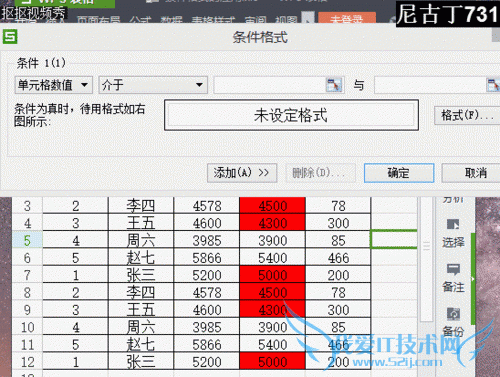Click cell 5866 in row 6

tap(207, 257)
